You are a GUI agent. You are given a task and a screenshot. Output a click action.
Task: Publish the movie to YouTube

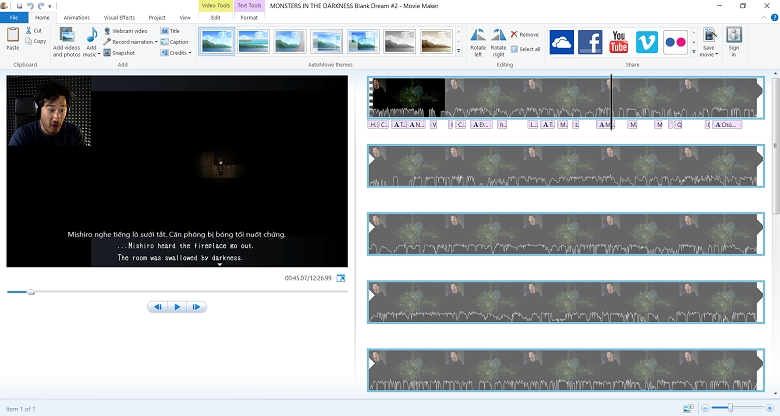[618, 42]
